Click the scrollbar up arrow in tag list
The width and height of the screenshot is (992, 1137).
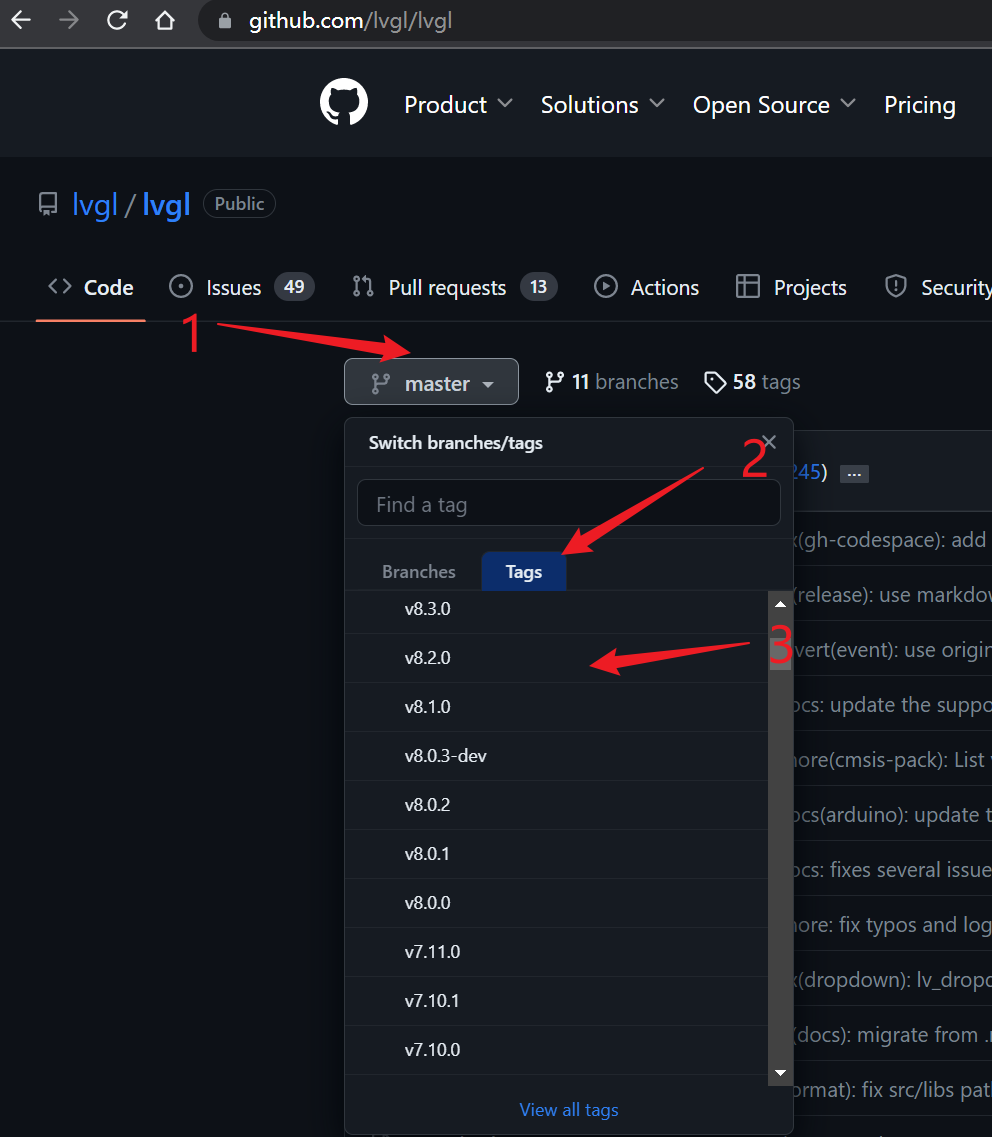pyautogui.click(x=780, y=604)
